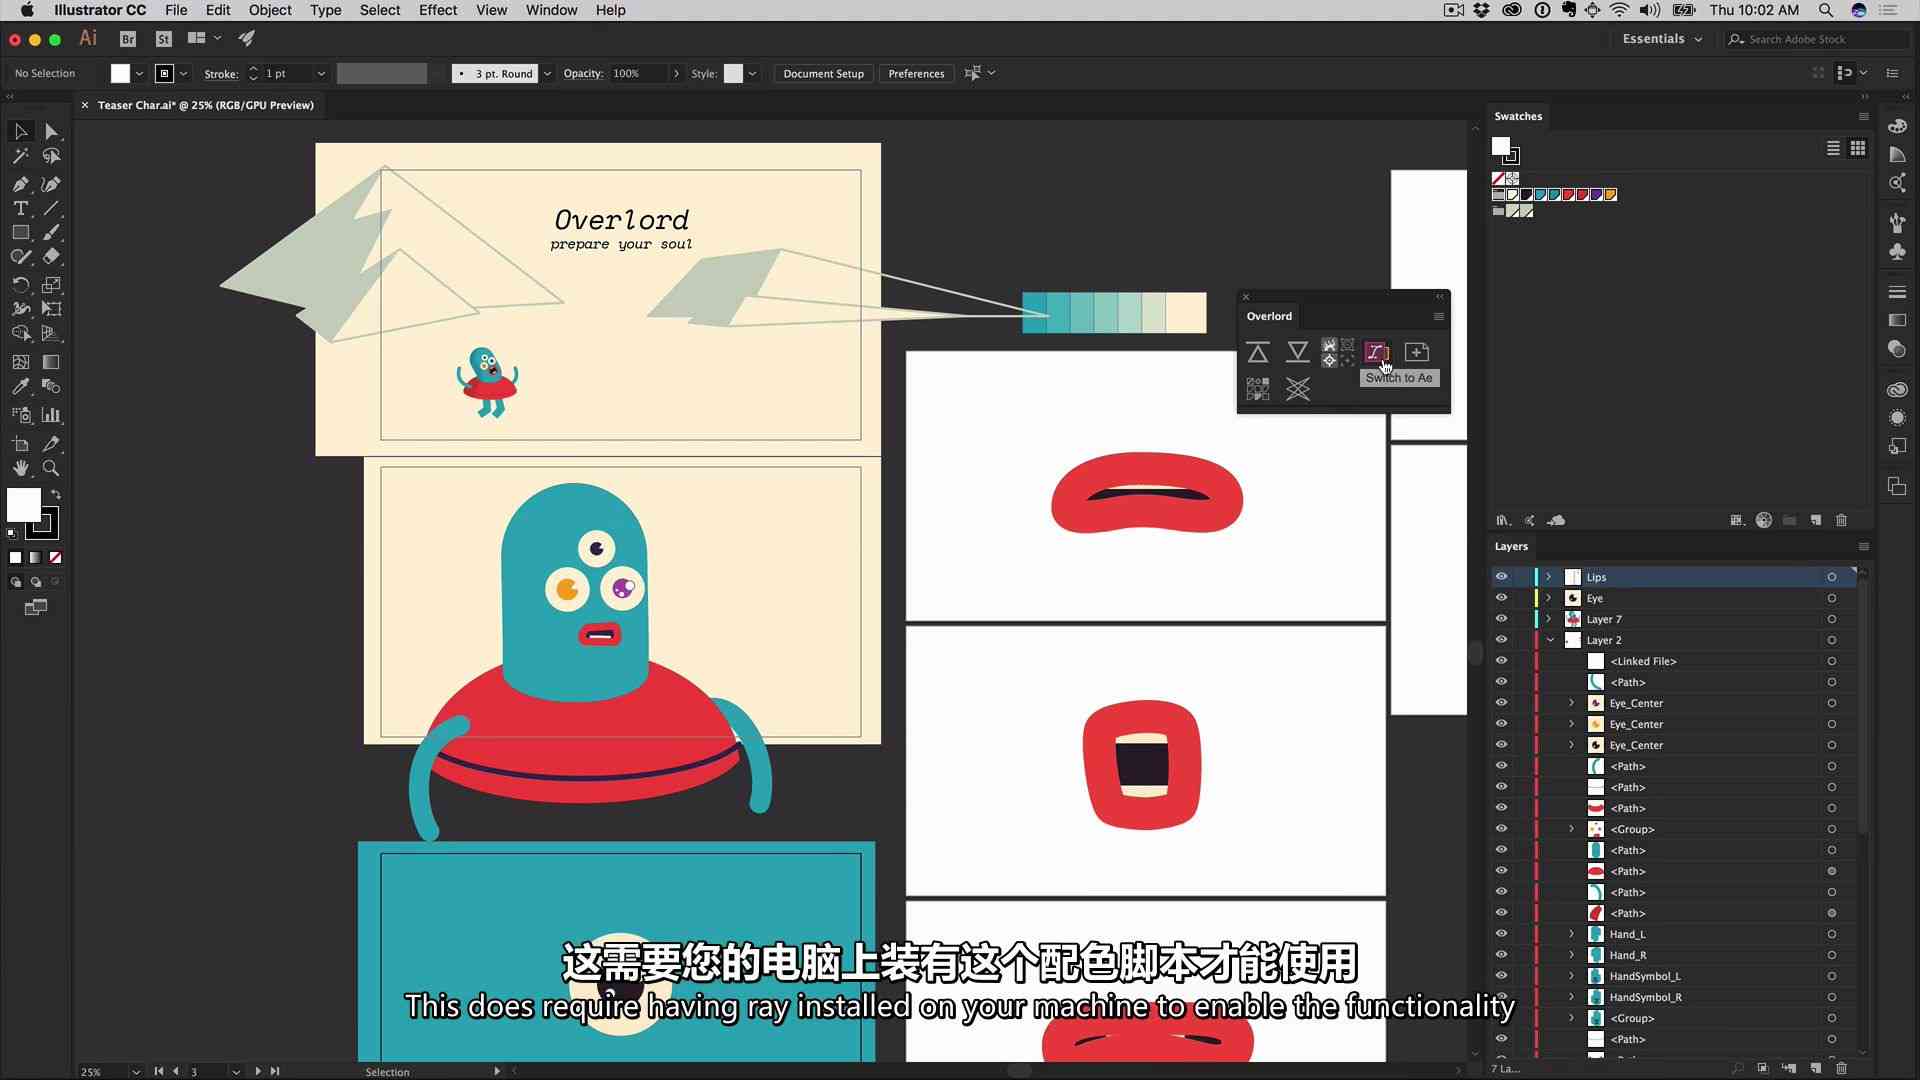Click the scissors/cut icon in Overlord panel
Image resolution: width=1920 pixels, height=1080 pixels.
(1298, 388)
